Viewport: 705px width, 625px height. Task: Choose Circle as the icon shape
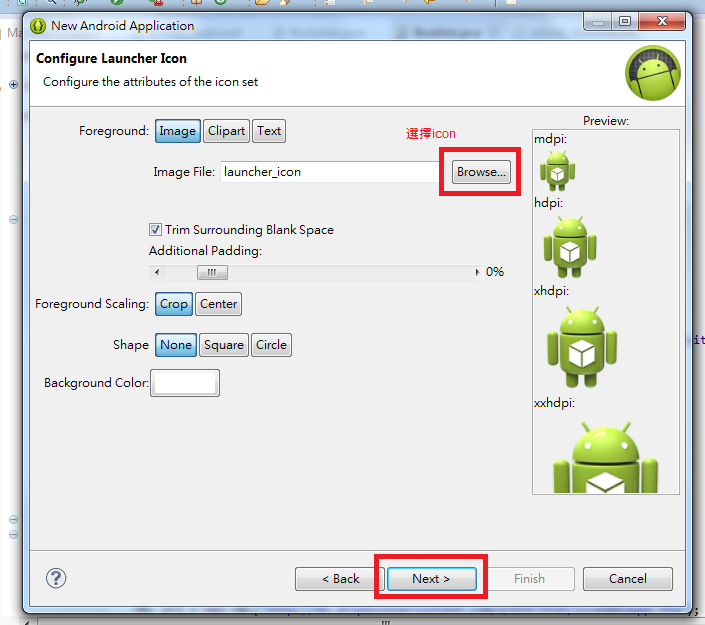coord(271,345)
